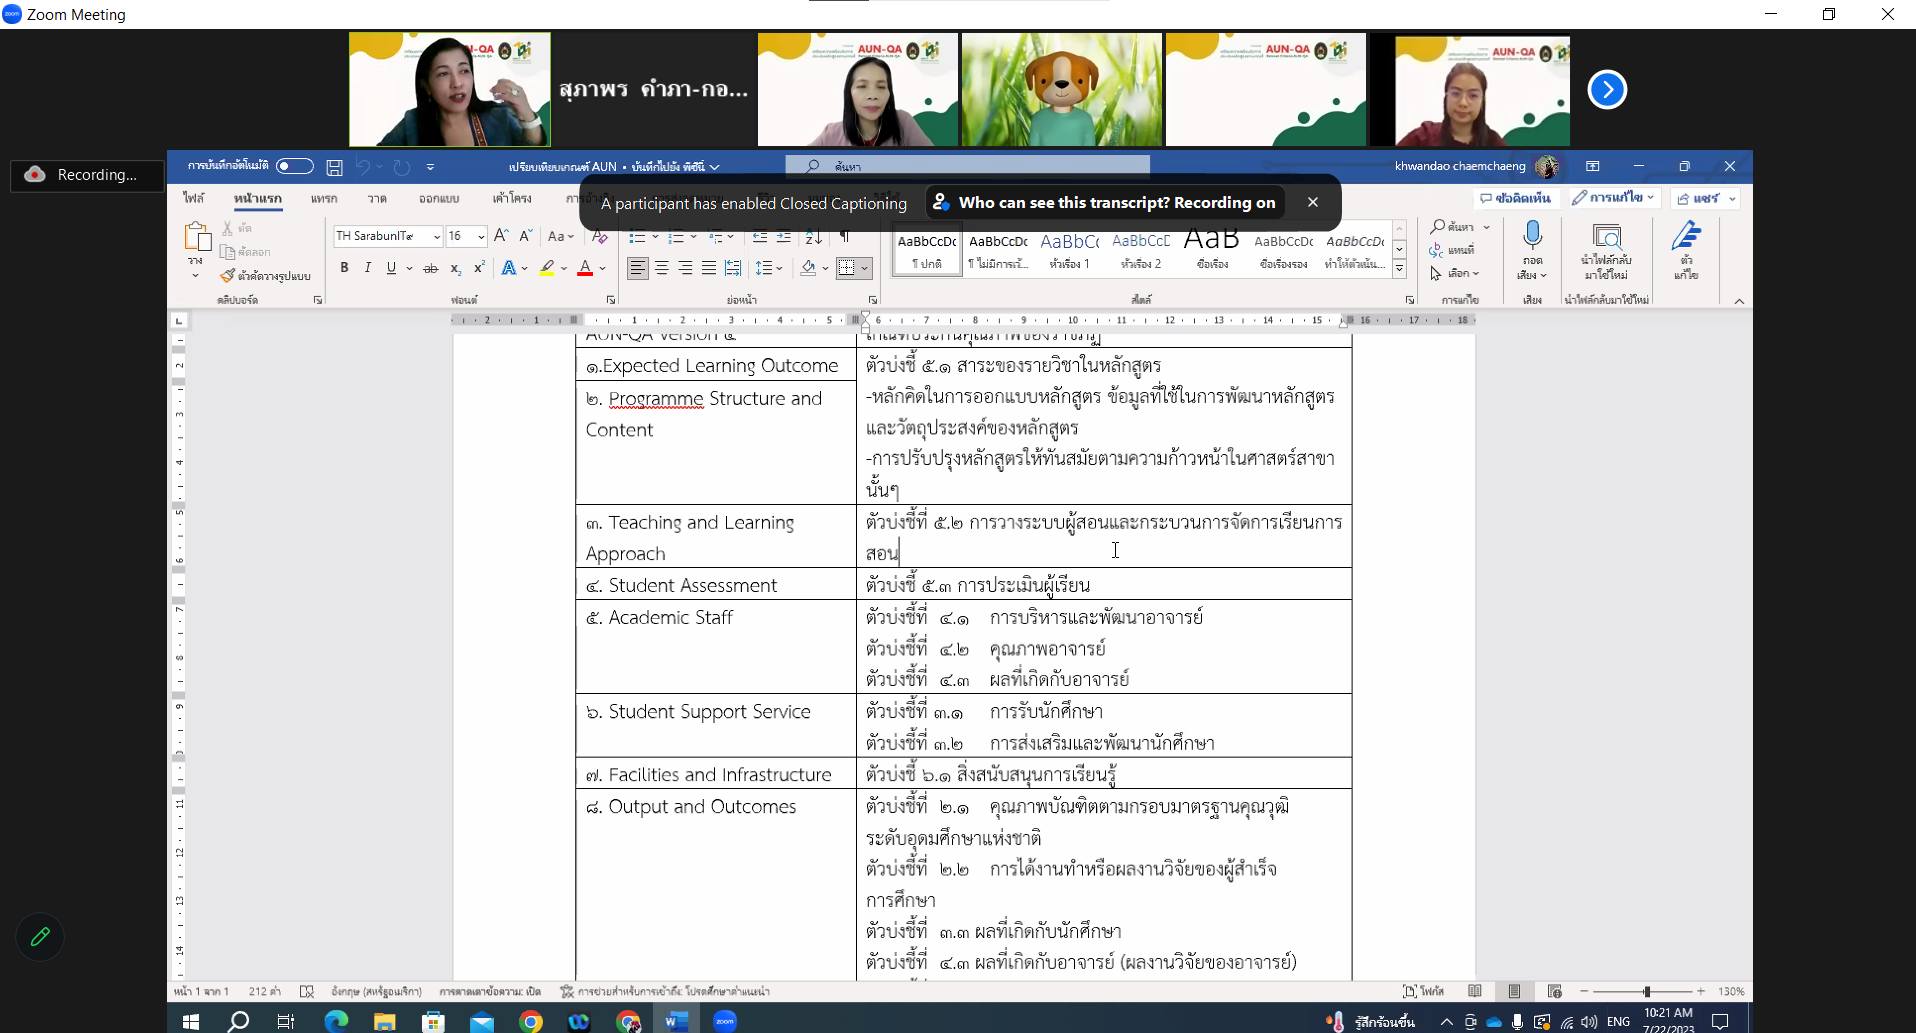Click the Sort A-Z icon
This screenshot has height=1033, width=1916.
pyautogui.click(x=814, y=237)
